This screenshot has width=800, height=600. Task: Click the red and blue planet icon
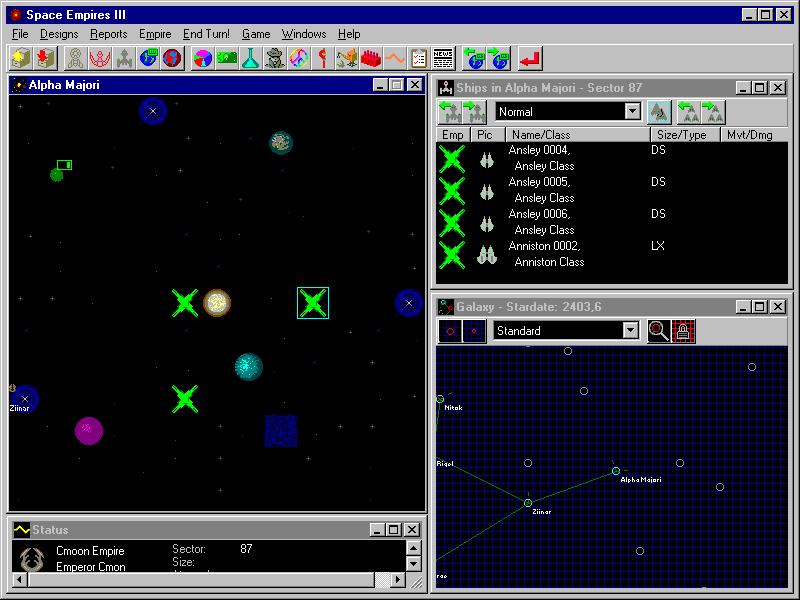point(172,59)
